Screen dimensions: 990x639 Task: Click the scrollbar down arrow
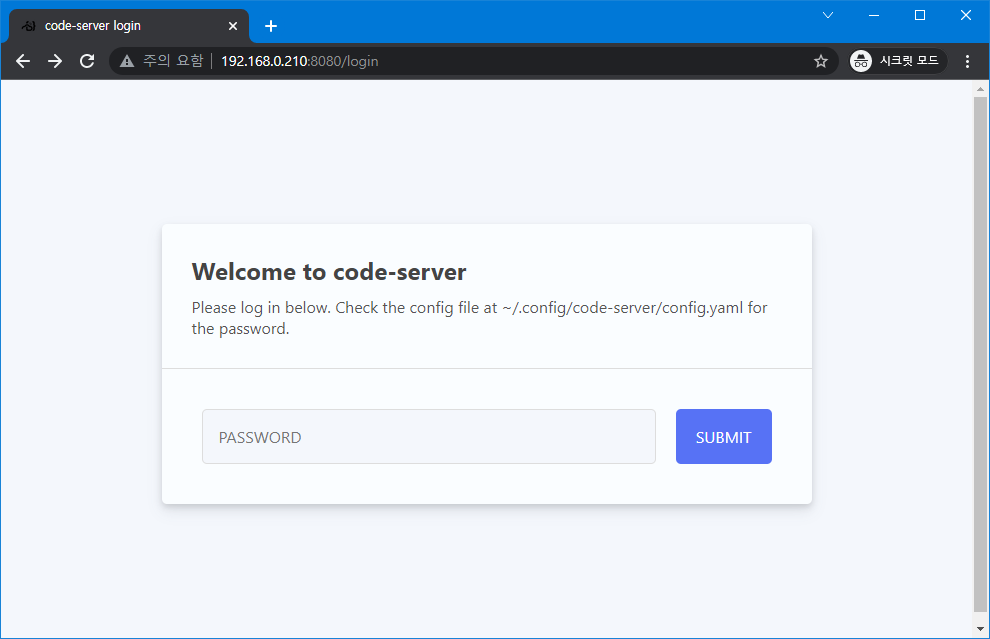click(x=980, y=629)
